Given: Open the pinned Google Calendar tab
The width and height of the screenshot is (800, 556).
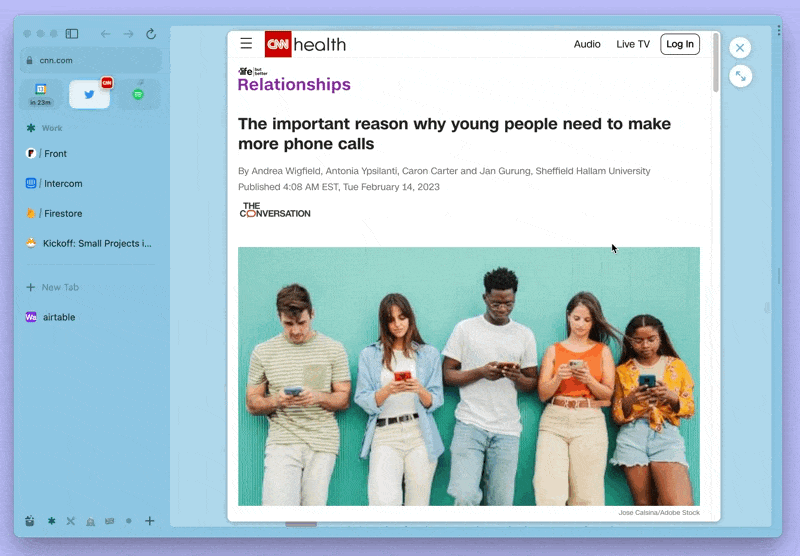Looking at the screenshot, I should [x=41, y=94].
